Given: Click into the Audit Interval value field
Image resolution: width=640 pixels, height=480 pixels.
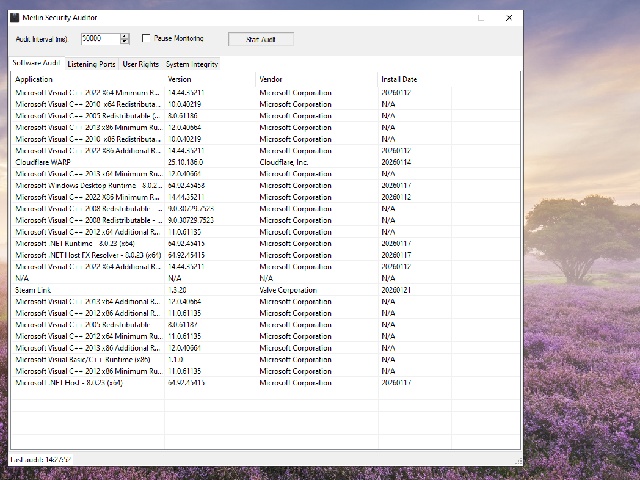Looking at the screenshot, I should (100, 39).
